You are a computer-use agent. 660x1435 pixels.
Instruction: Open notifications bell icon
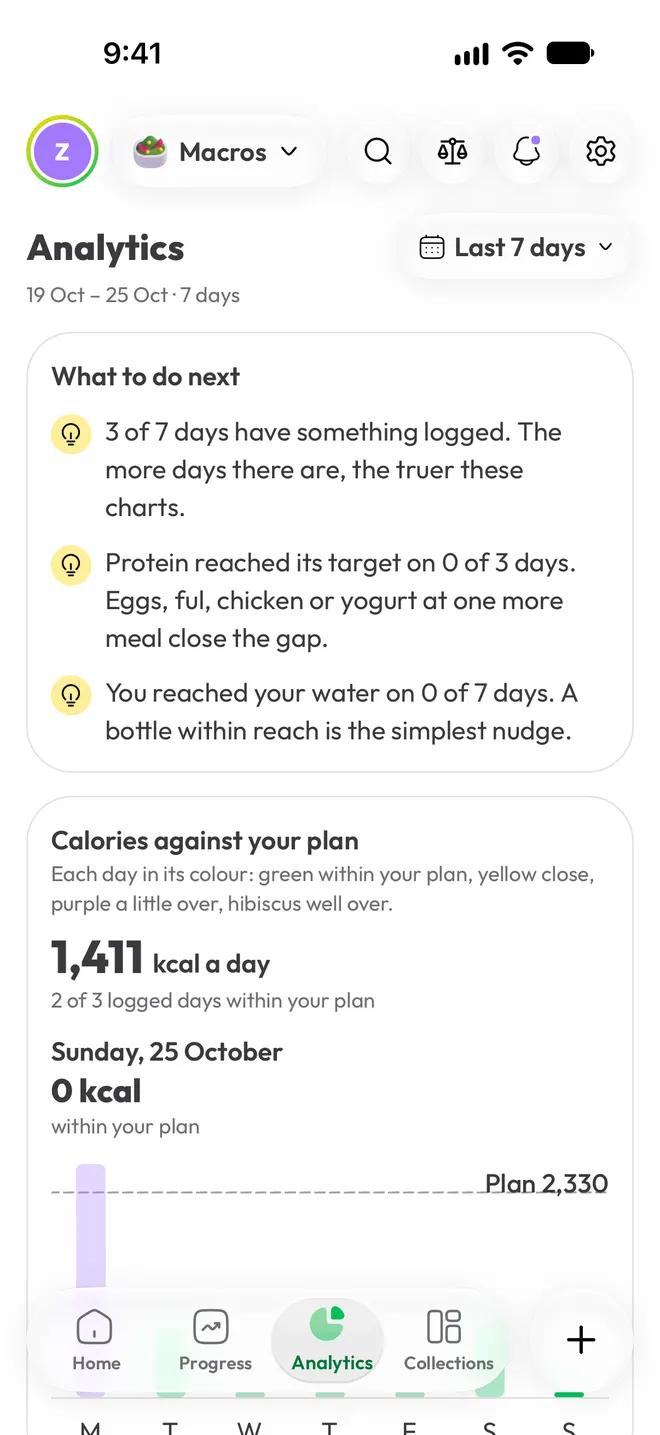pyautogui.click(x=526, y=152)
